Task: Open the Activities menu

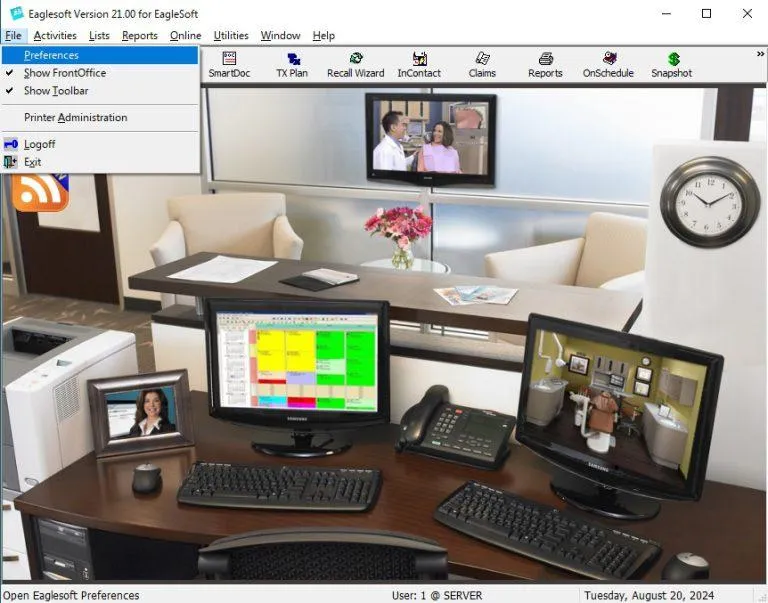Action: [x=55, y=36]
